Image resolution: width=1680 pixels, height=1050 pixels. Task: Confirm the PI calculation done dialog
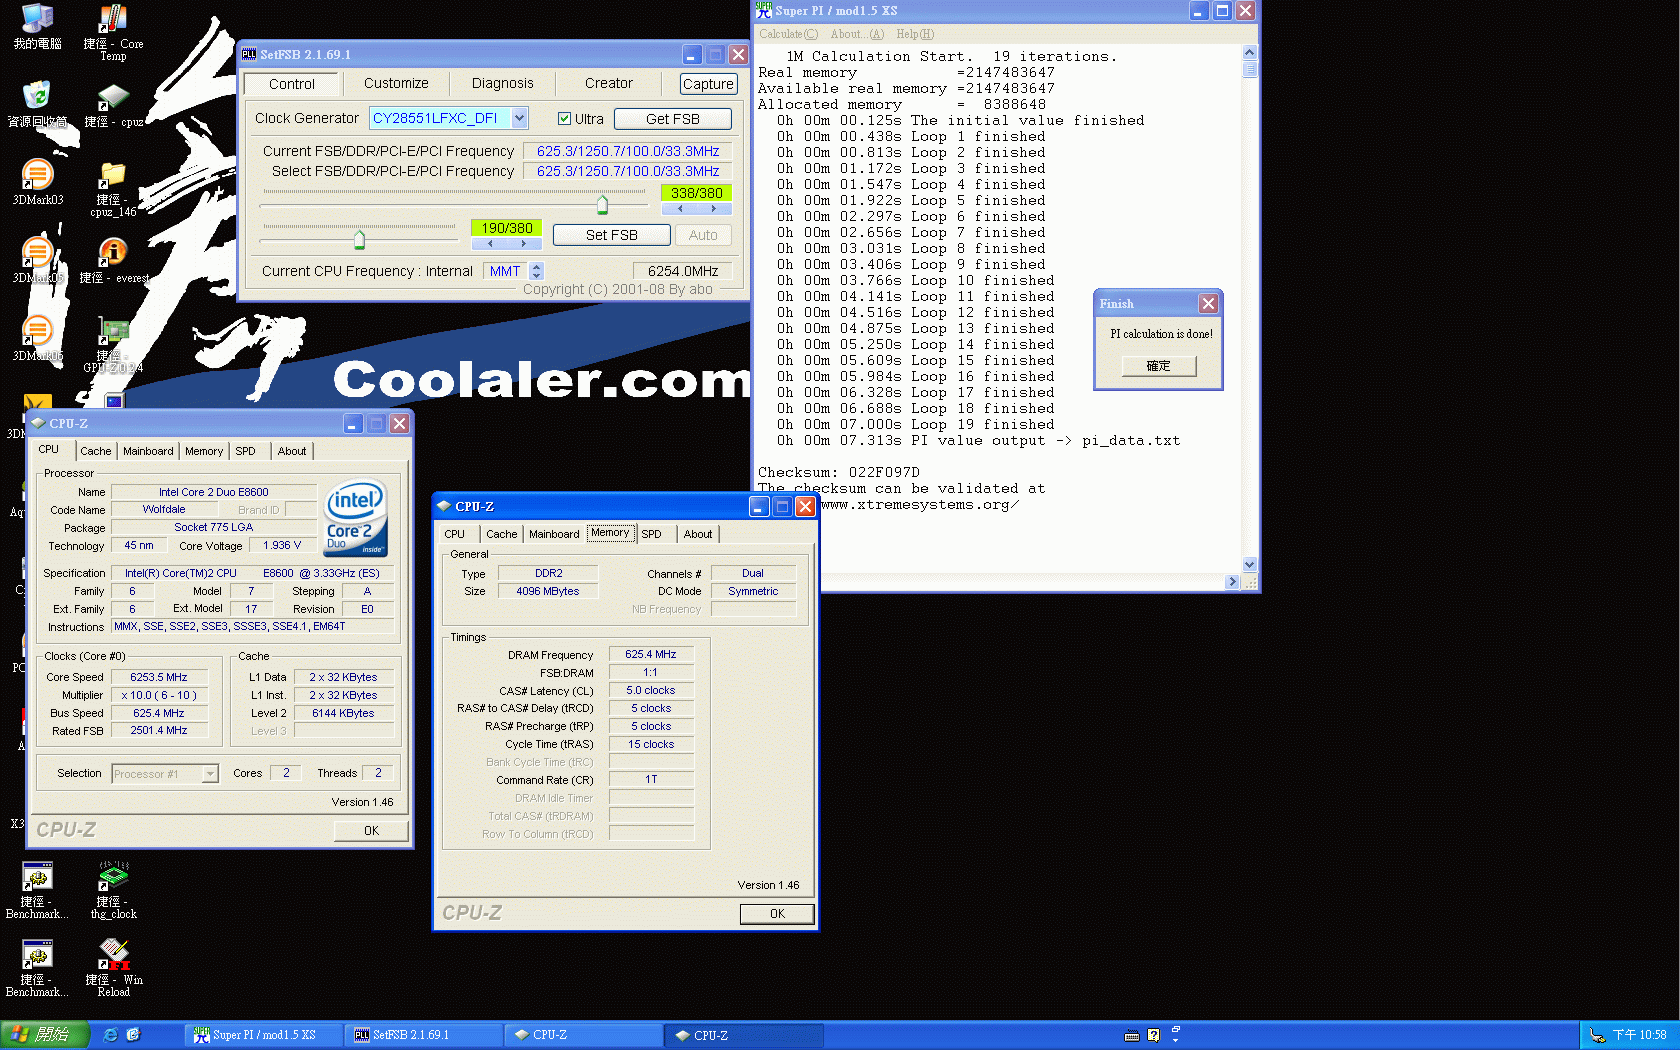point(1158,366)
